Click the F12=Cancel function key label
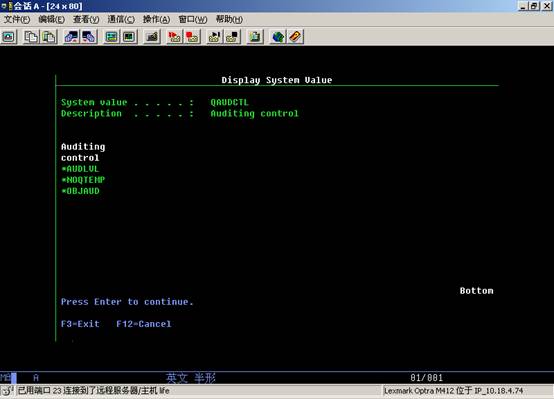 pos(144,324)
